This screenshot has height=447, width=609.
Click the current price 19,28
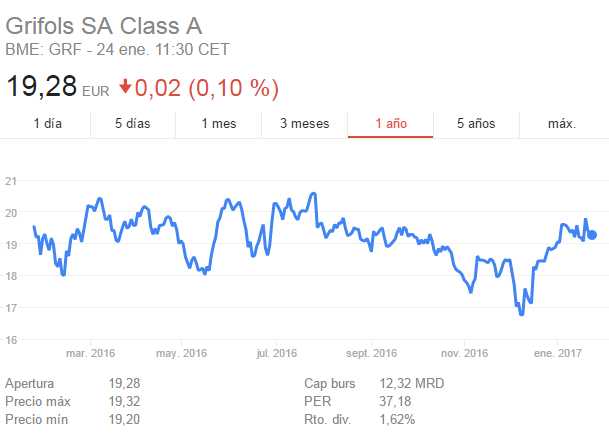[42, 87]
